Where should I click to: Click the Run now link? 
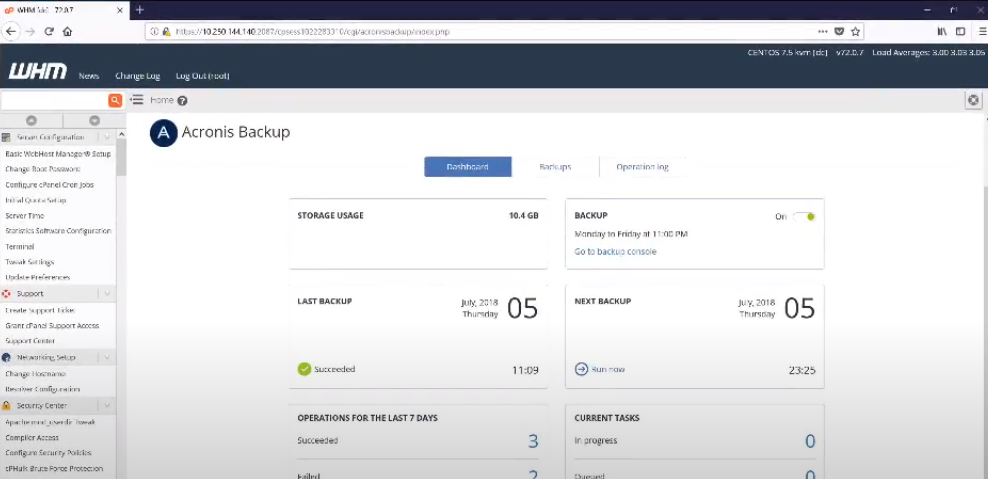[607, 369]
